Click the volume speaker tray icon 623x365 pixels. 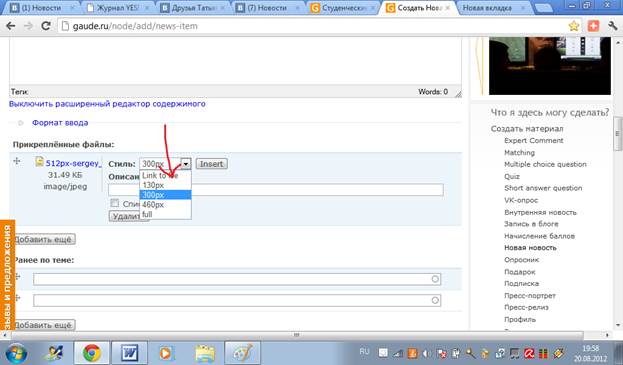click(426, 353)
